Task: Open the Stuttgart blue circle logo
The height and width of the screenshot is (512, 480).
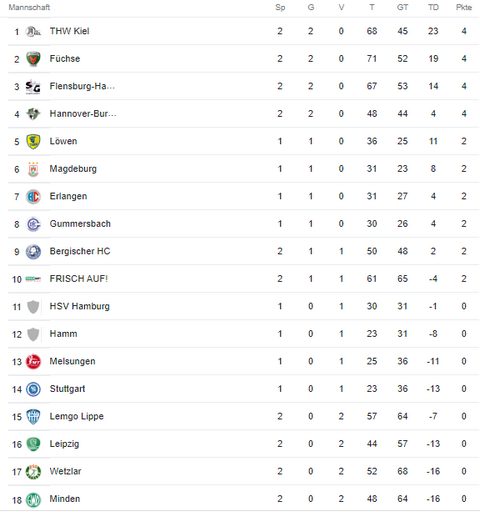Action: [33, 389]
